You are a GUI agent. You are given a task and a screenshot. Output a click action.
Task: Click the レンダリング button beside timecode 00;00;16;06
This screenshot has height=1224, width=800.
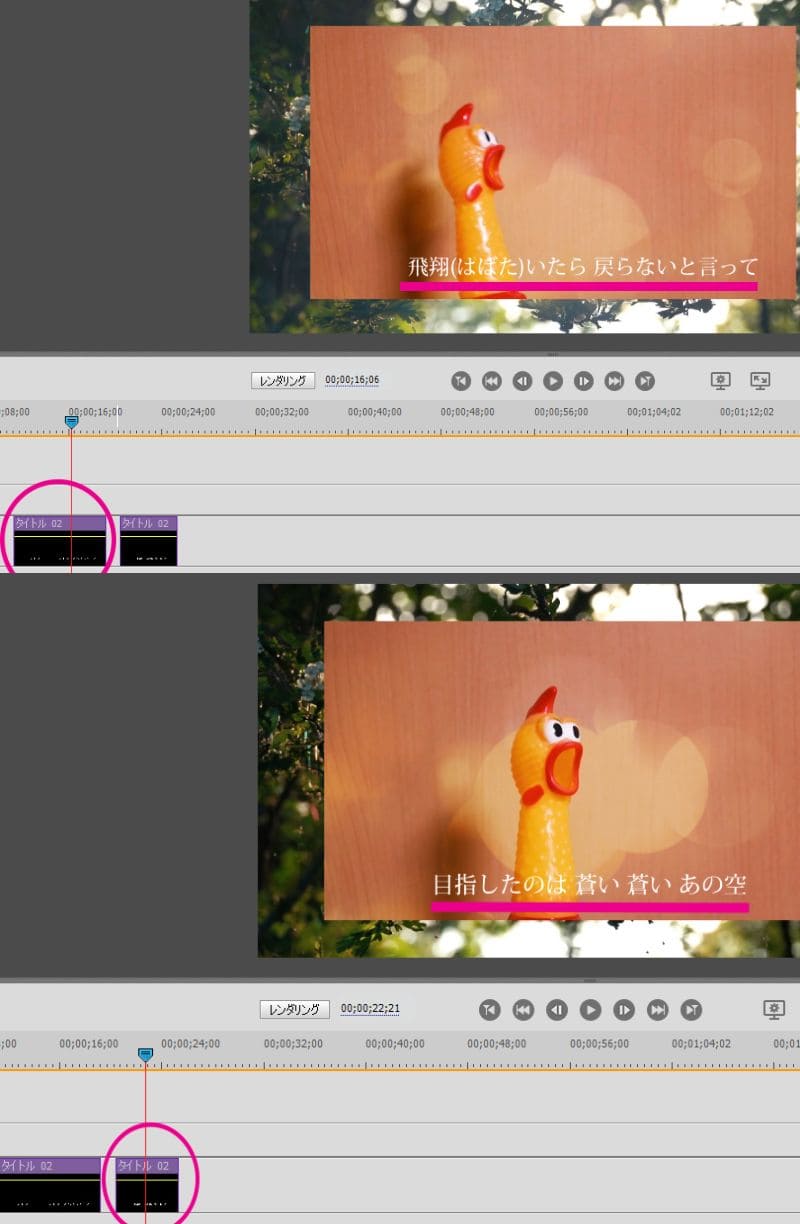[283, 381]
